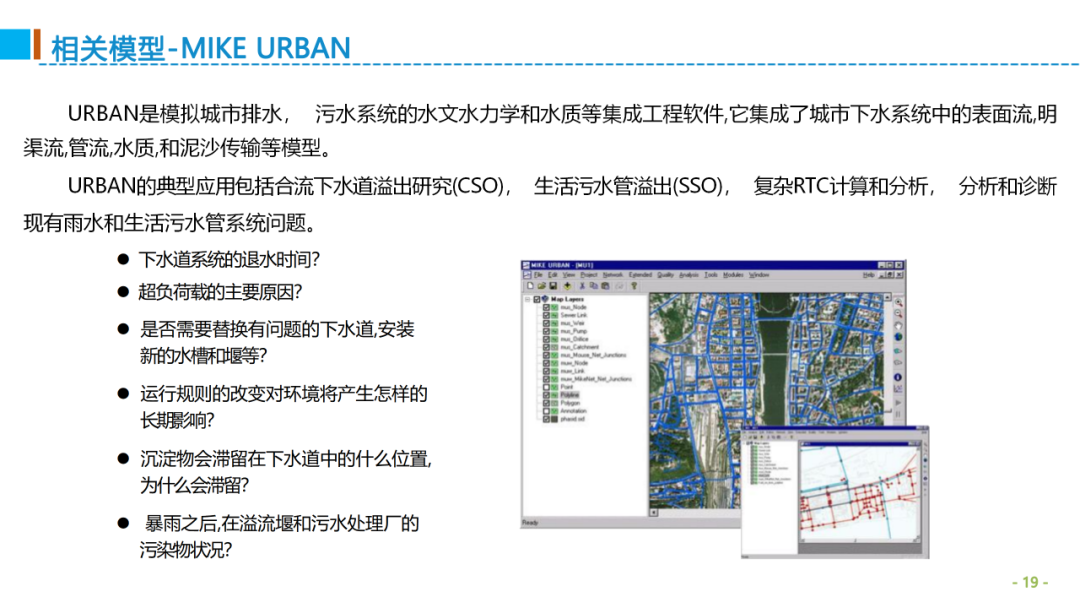Image resolution: width=1080 pixels, height=608 pixels.
Task: Open the View menu
Action: [569, 275]
